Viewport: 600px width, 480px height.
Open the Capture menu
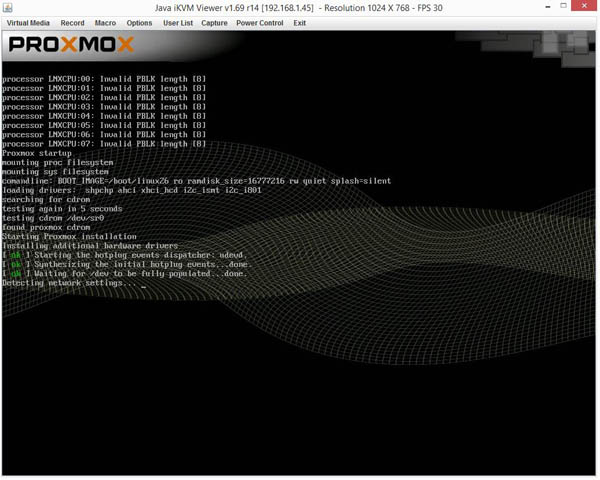pos(214,23)
